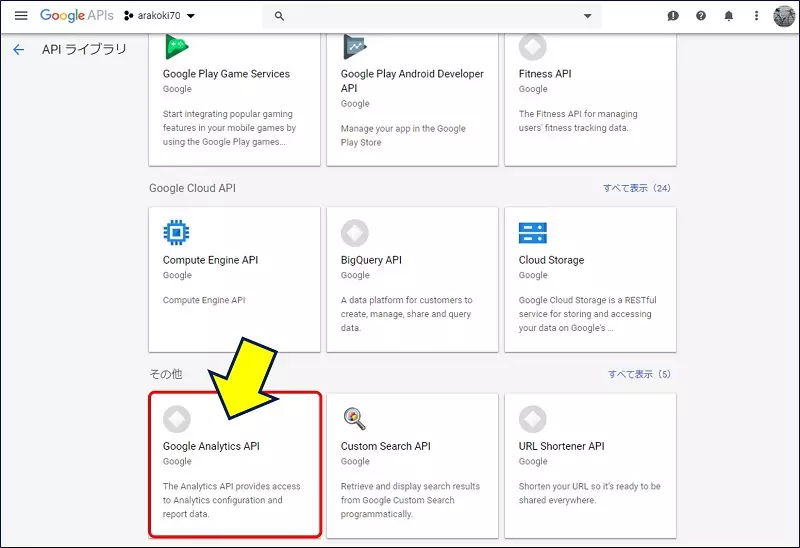The width and height of the screenshot is (800, 548).
Task: Open Google Play Game Services card title
Action: 226,74
